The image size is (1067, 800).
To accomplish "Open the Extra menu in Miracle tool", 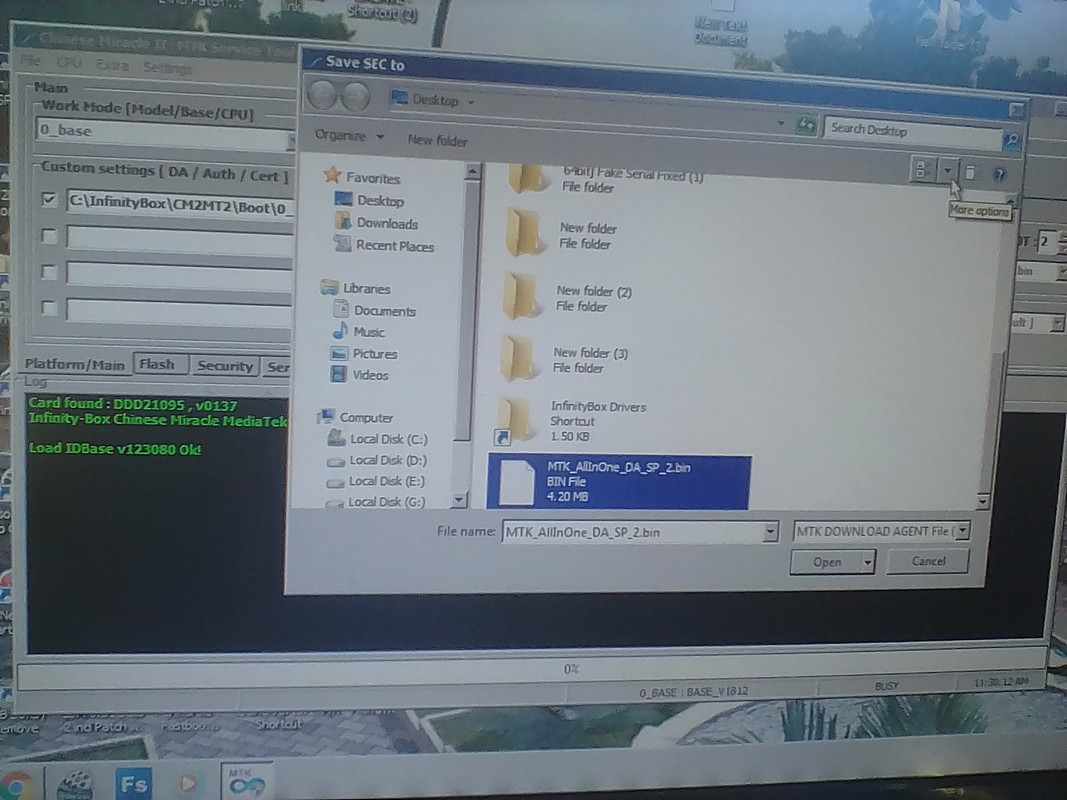I will point(112,65).
